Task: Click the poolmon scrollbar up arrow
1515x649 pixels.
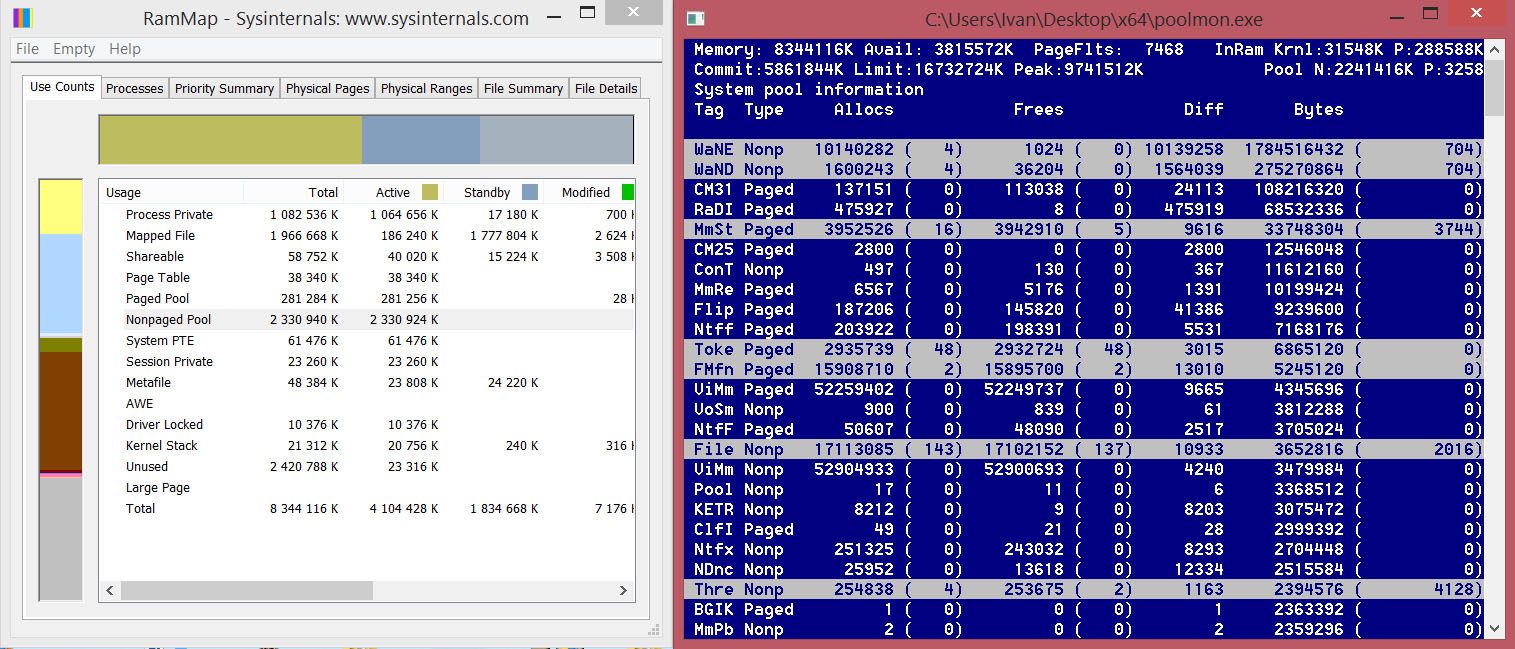Action: click(x=1494, y=49)
